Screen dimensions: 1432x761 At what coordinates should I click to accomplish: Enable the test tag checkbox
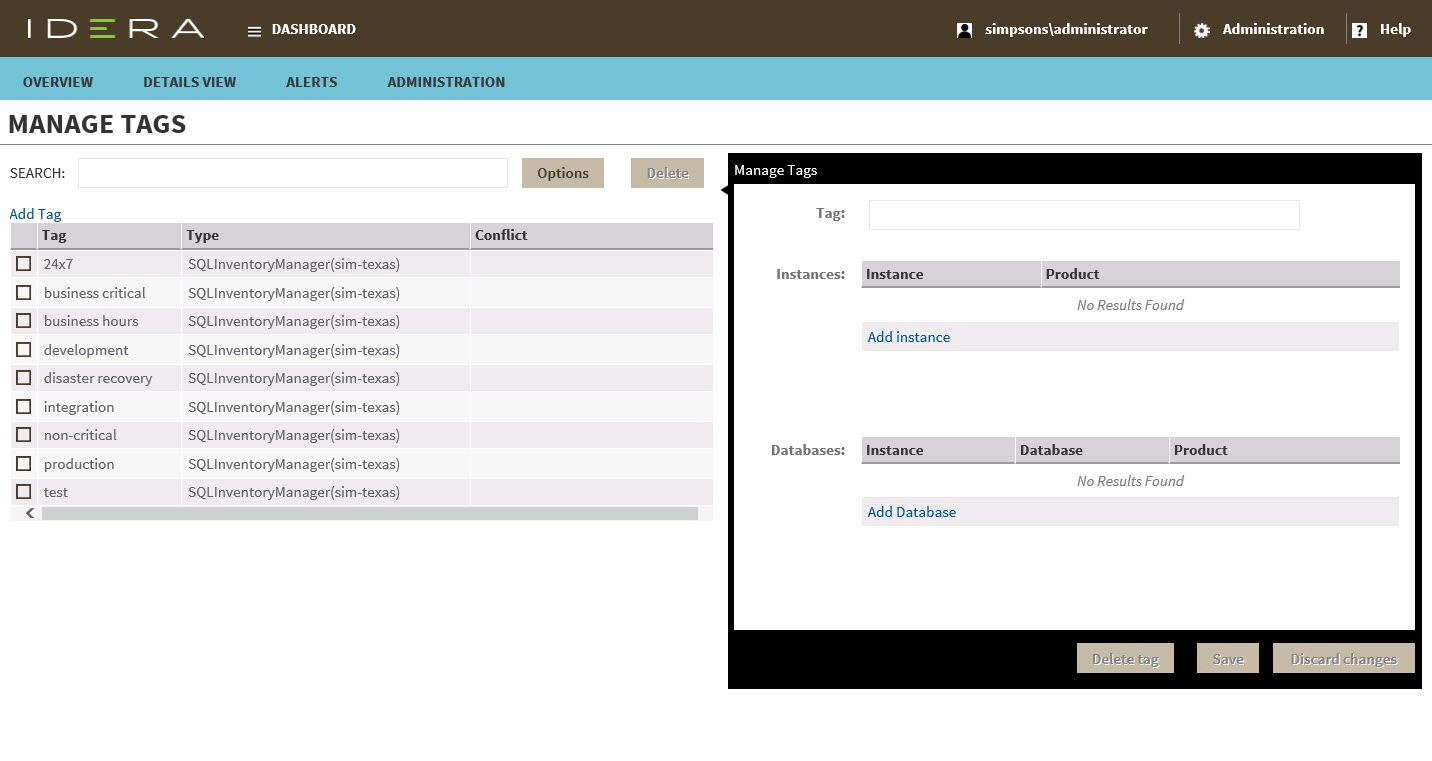(x=23, y=491)
